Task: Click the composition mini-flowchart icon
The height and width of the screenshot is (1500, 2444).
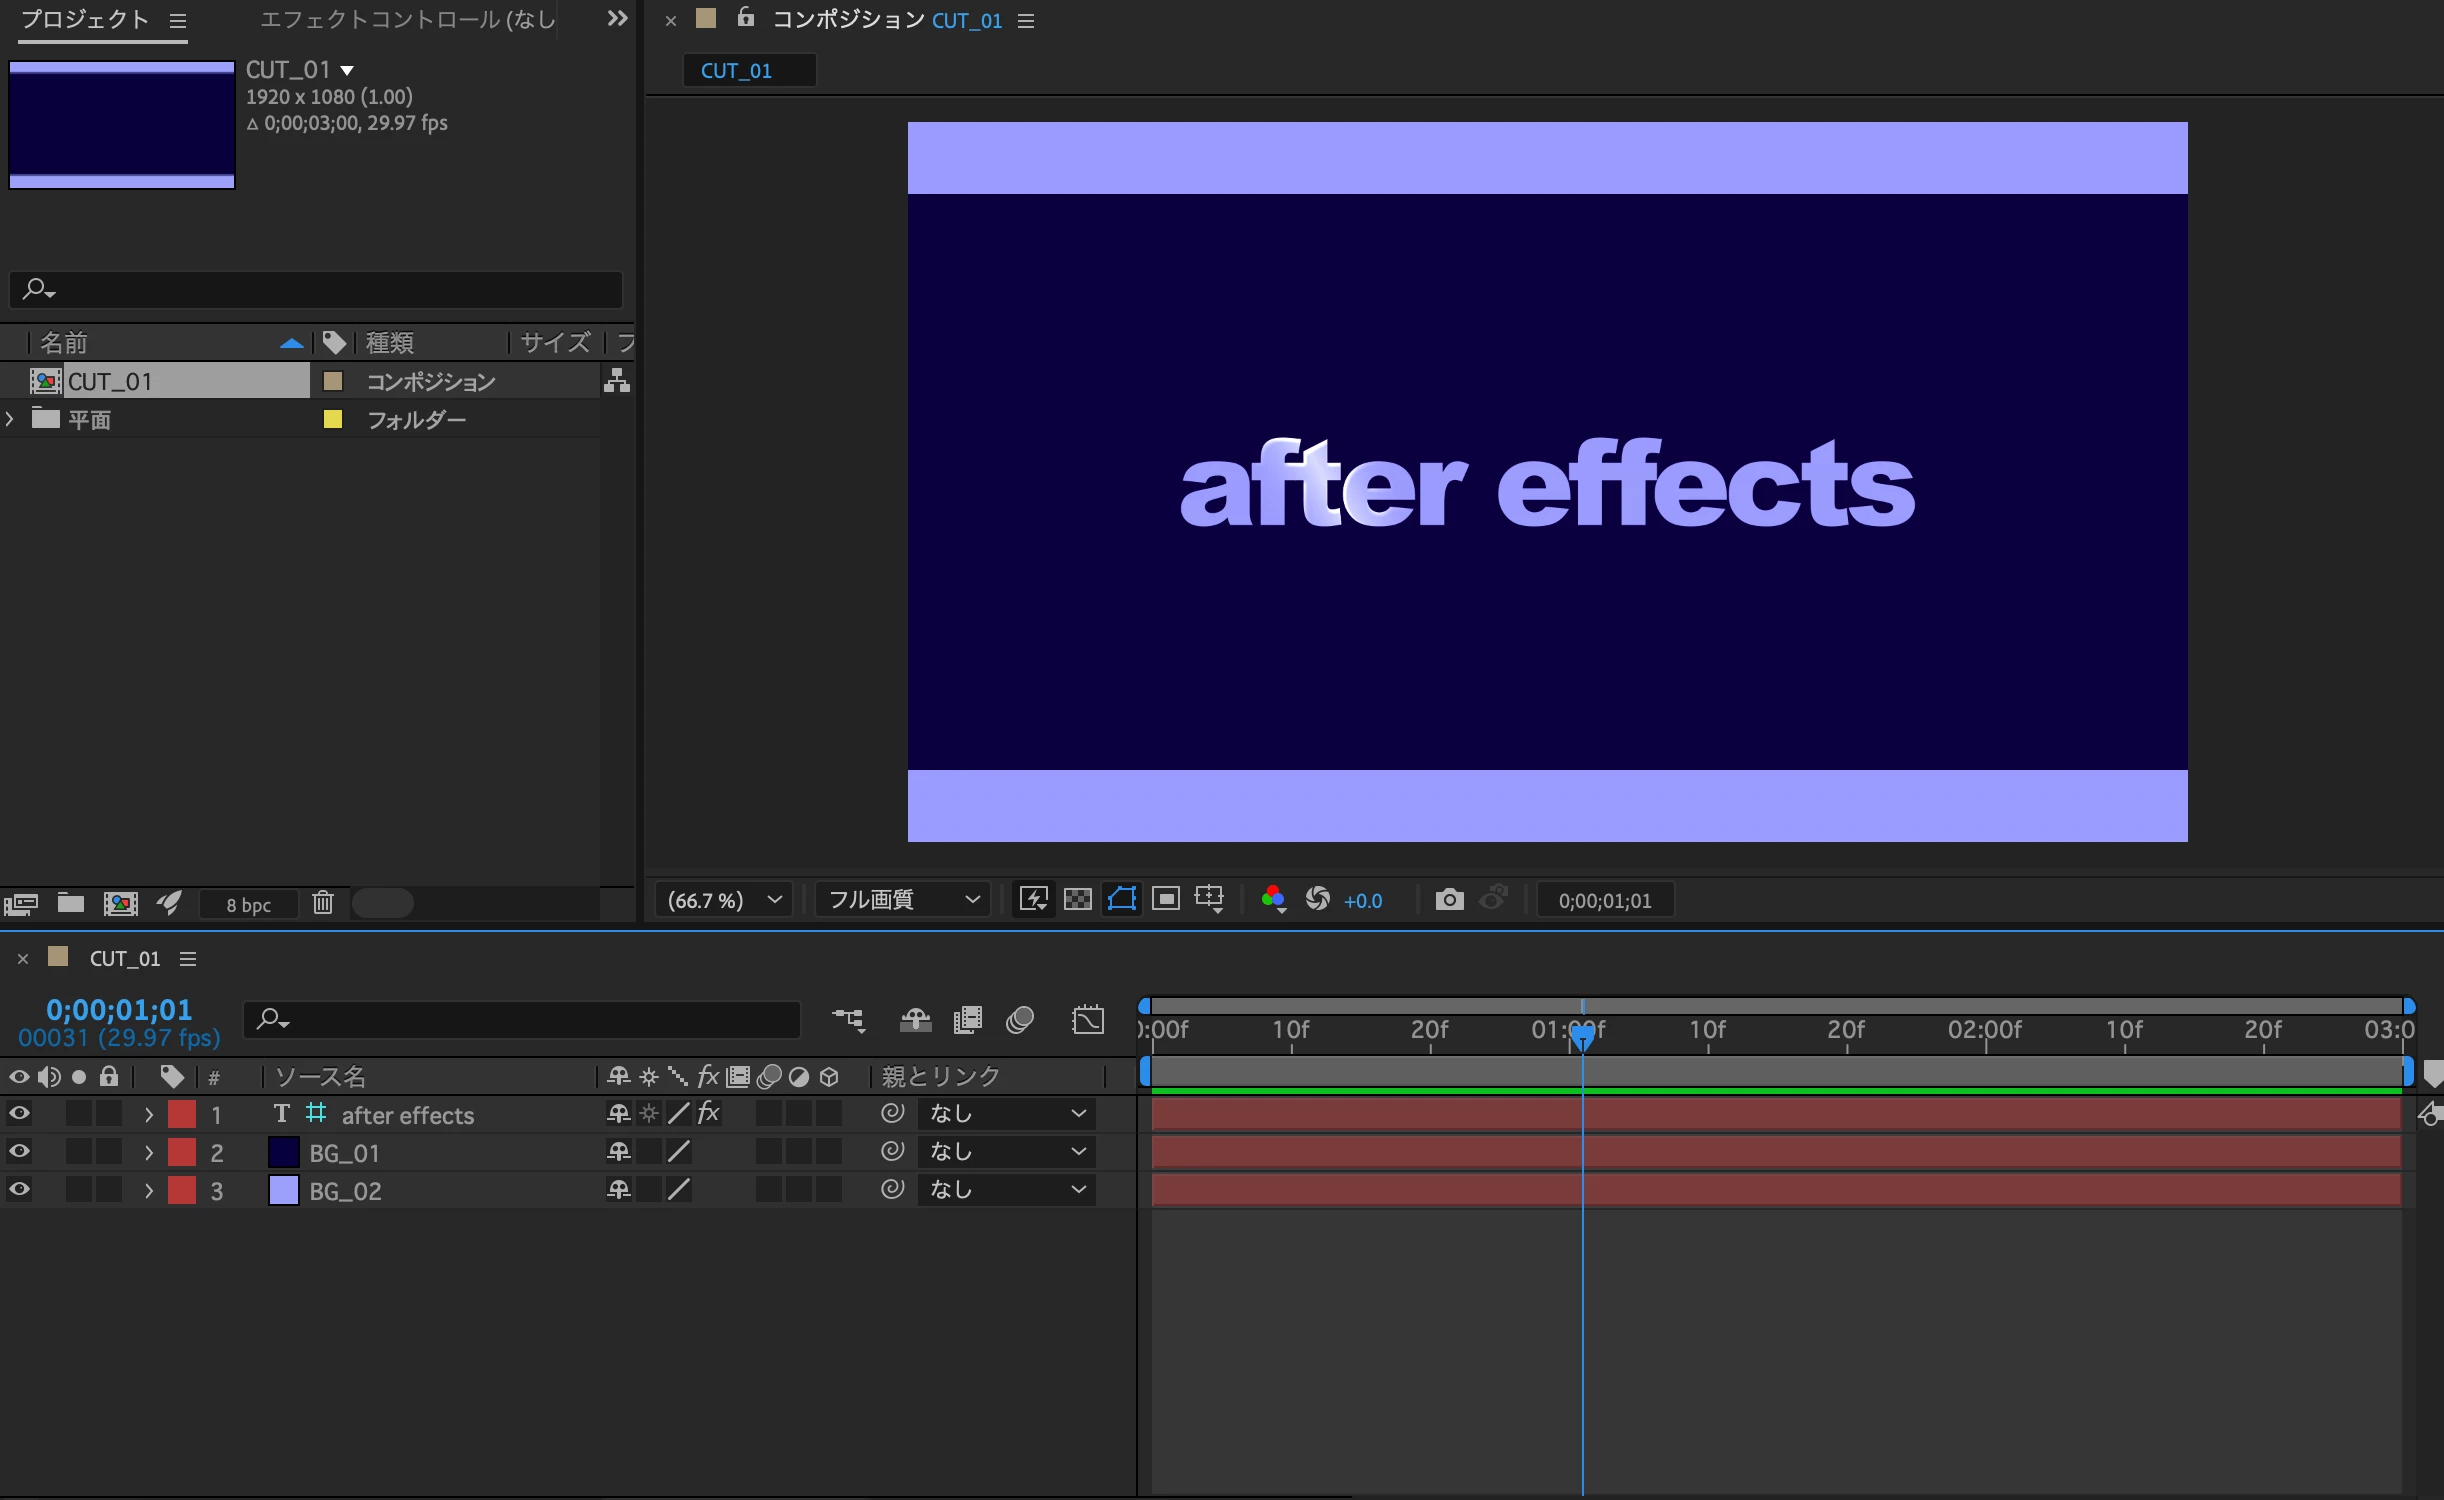Action: pyautogui.click(x=849, y=1020)
